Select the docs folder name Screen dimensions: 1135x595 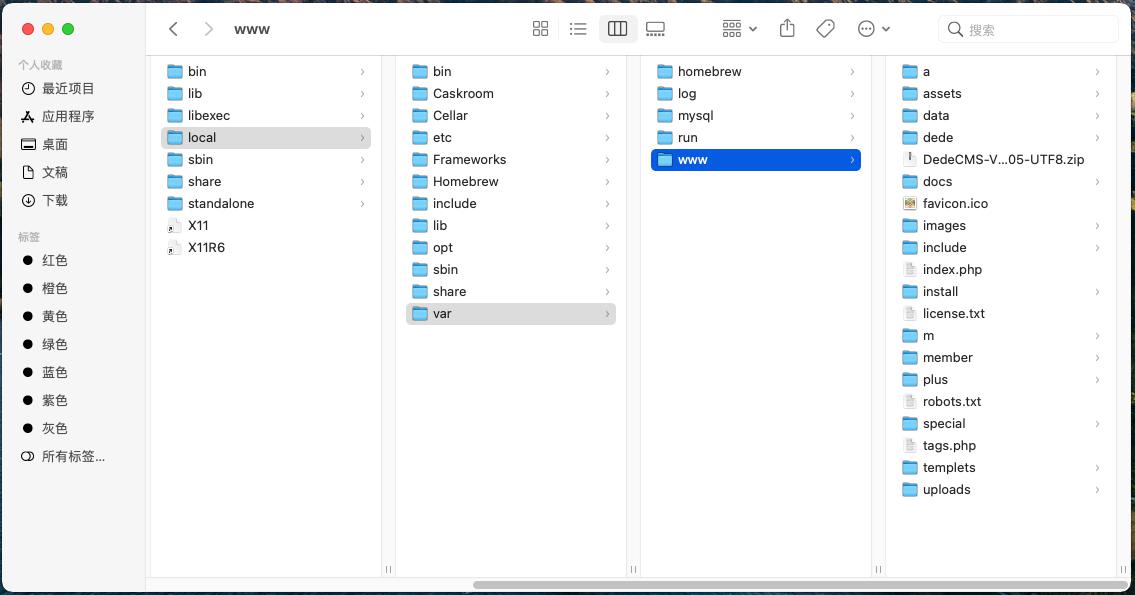point(937,182)
